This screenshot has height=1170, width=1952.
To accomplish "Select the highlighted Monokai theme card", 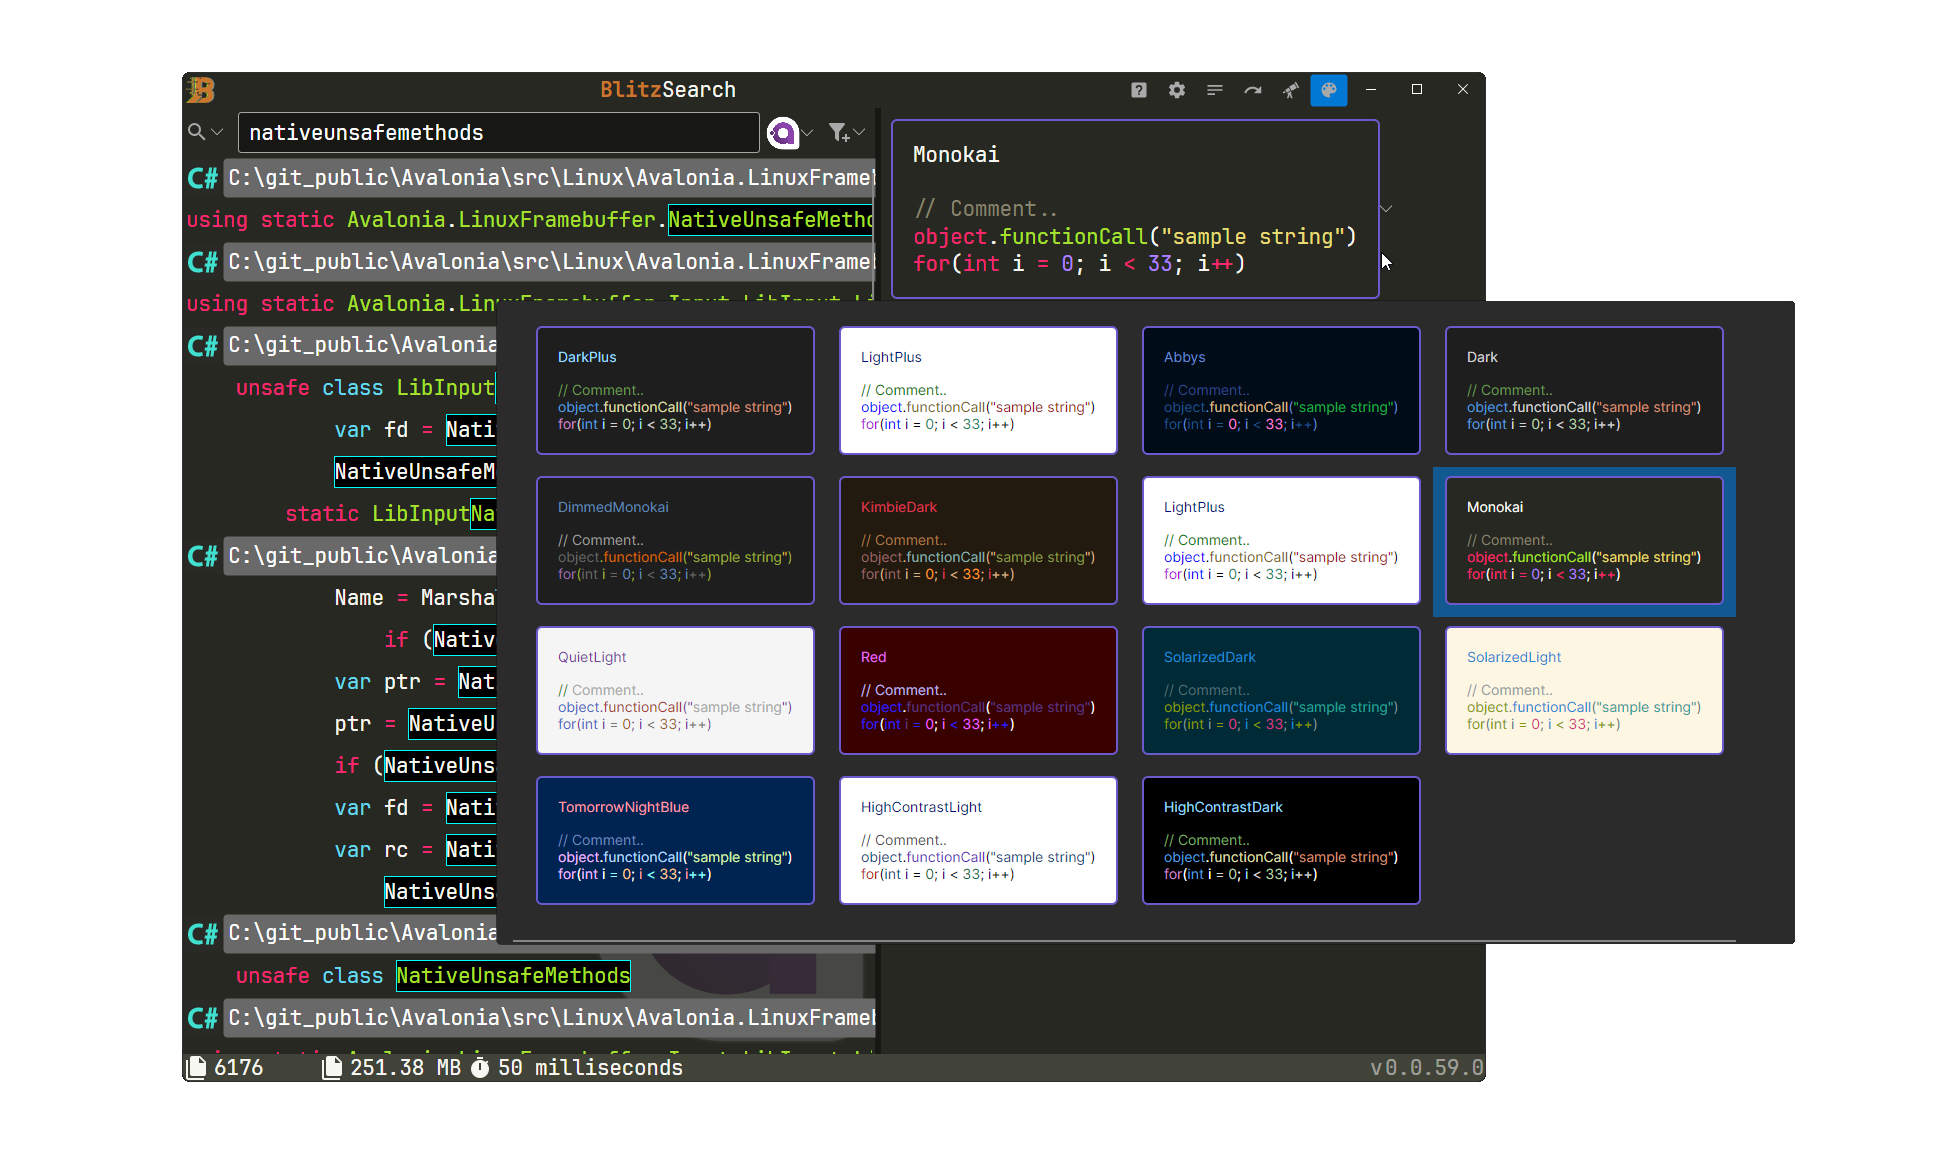I will [x=1584, y=540].
